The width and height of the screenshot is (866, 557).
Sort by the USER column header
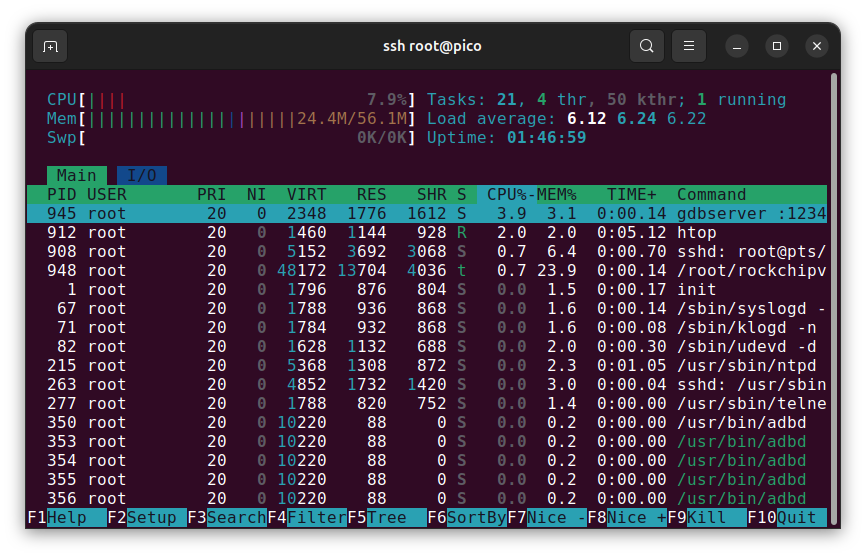pyautogui.click(x=107, y=194)
